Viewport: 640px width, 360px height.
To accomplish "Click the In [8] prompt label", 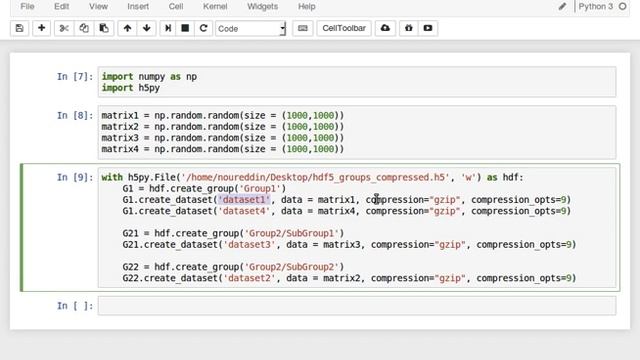I will tap(75, 116).
